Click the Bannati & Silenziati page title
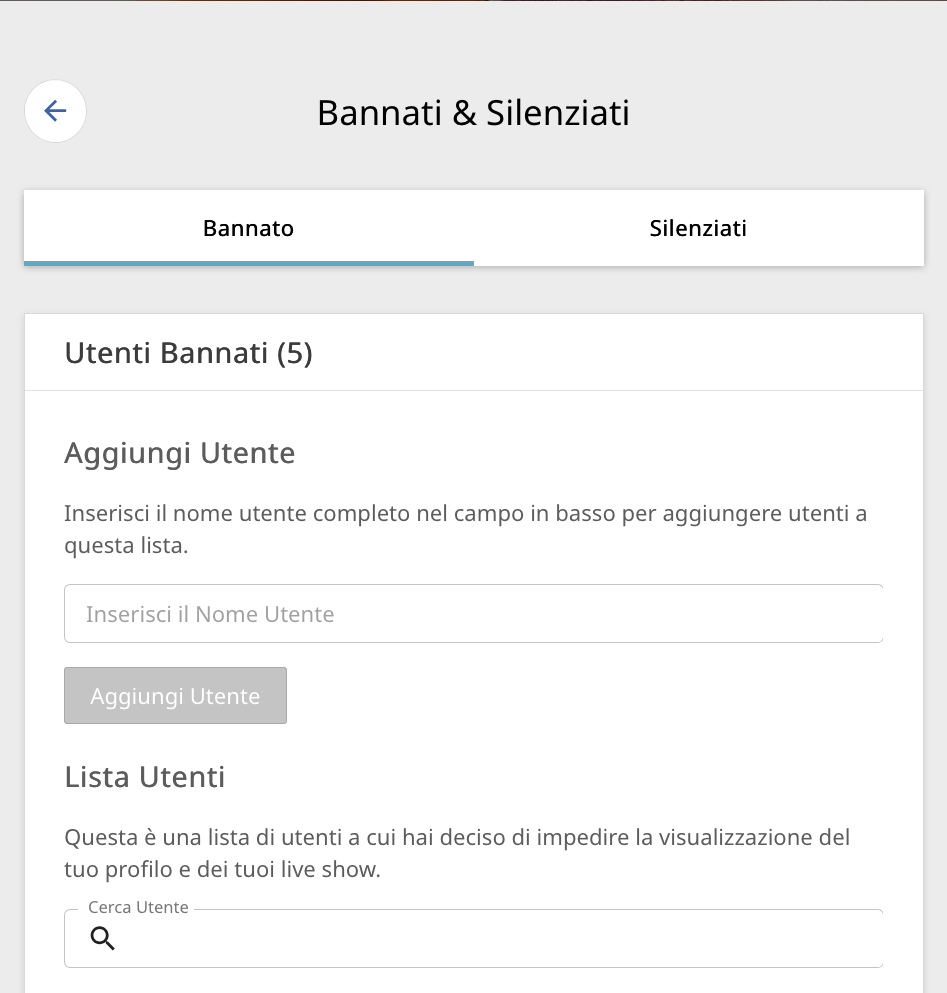947x993 pixels. pos(473,113)
